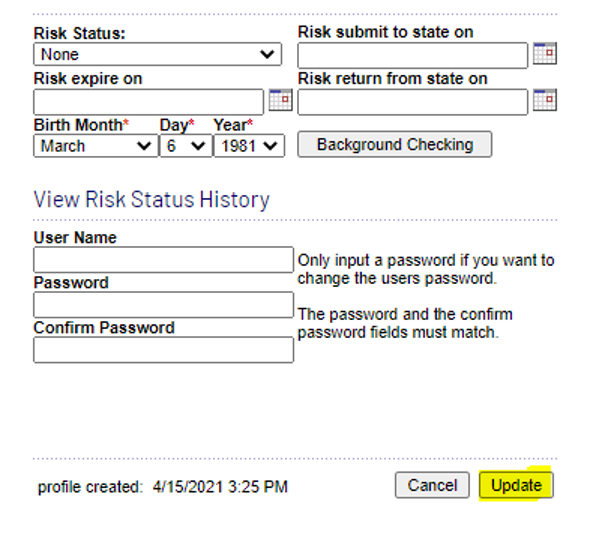The height and width of the screenshot is (534, 606).
Task: Expand the Risk Status dropdown
Action: pyautogui.click(x=158, y=55)
